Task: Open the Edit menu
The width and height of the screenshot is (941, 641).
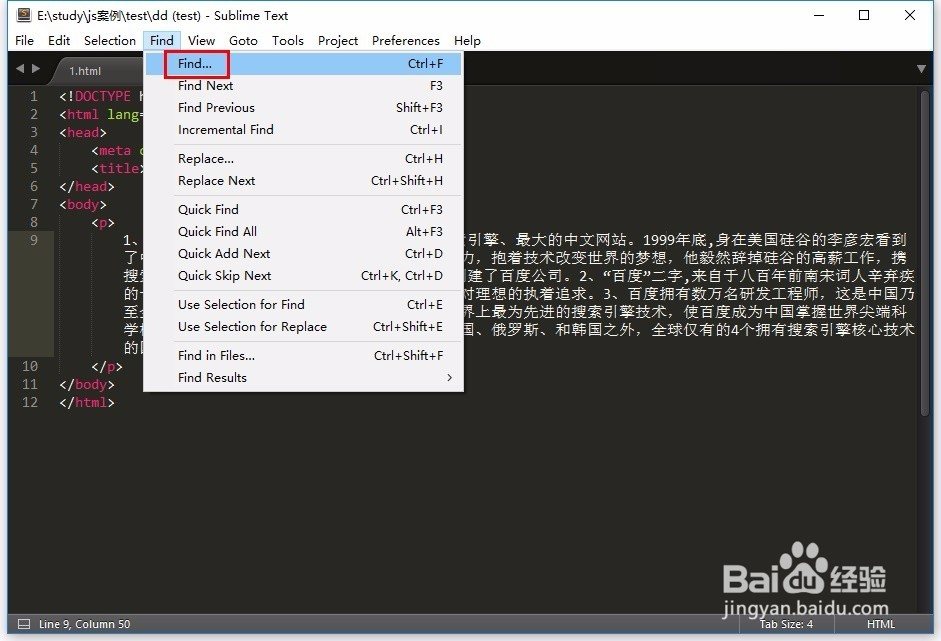Action: 59,40
